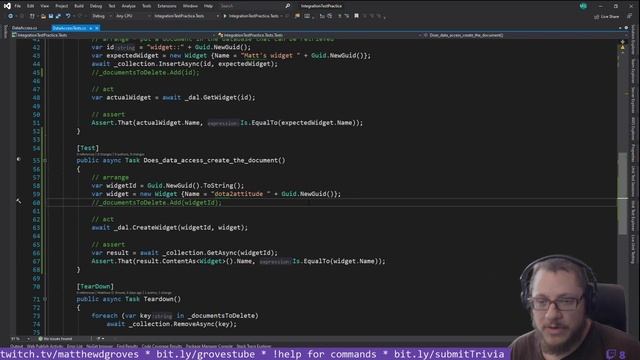Open the Output panel tab

17,346
